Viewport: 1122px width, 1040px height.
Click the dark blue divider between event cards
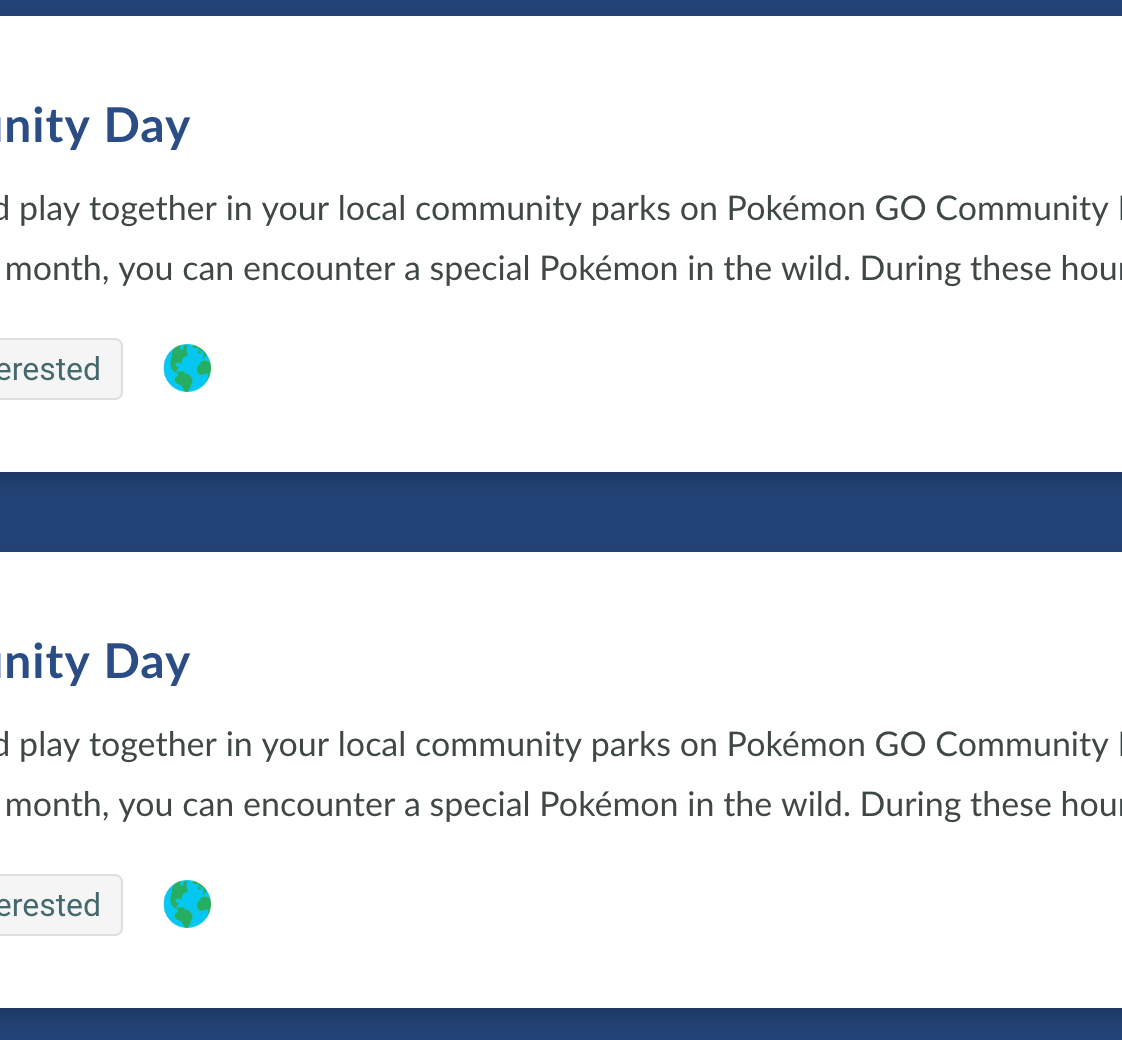pyautogui.click(x=560, y=512)
